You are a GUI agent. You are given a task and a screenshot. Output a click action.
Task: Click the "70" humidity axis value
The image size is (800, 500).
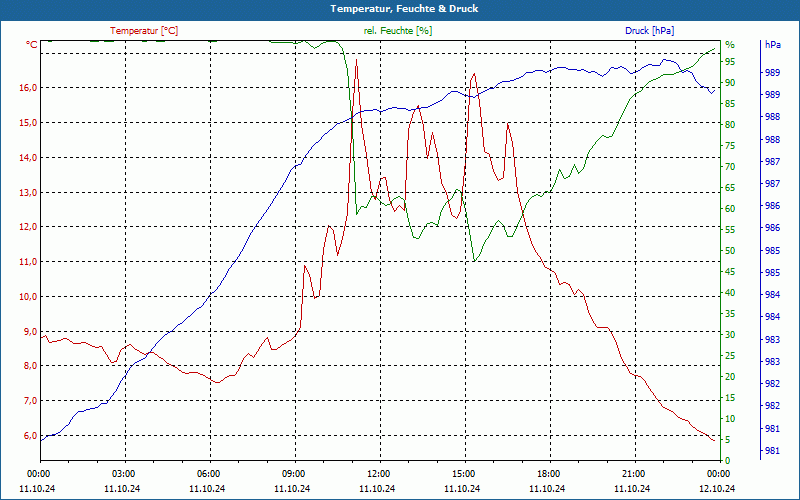click(x=730, y=167)
